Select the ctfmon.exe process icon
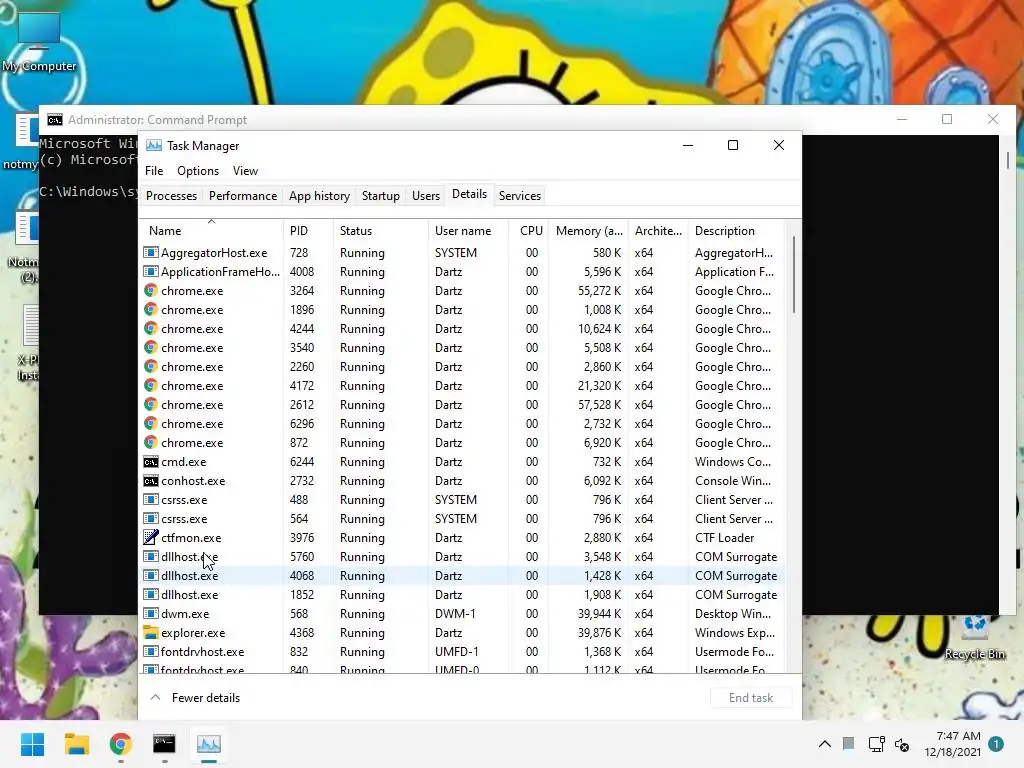Viewport: 1024px width, 768px height. click(151, 537)
